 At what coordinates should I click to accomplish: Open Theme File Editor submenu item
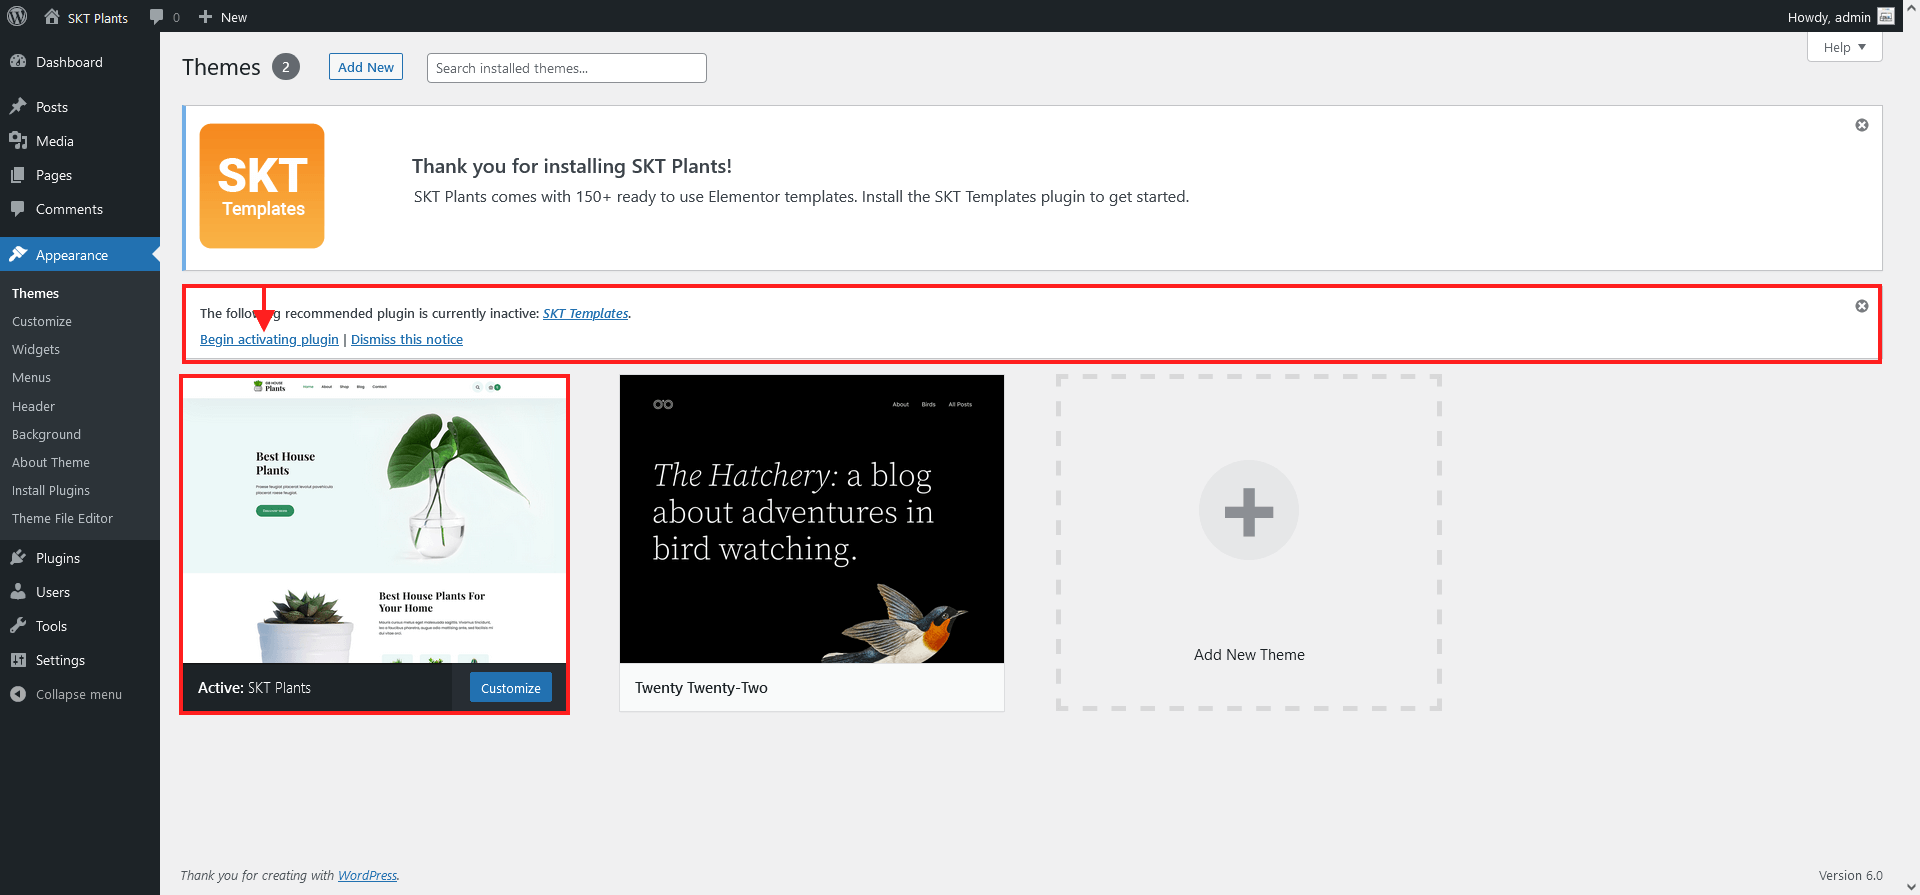click(62, 518)
